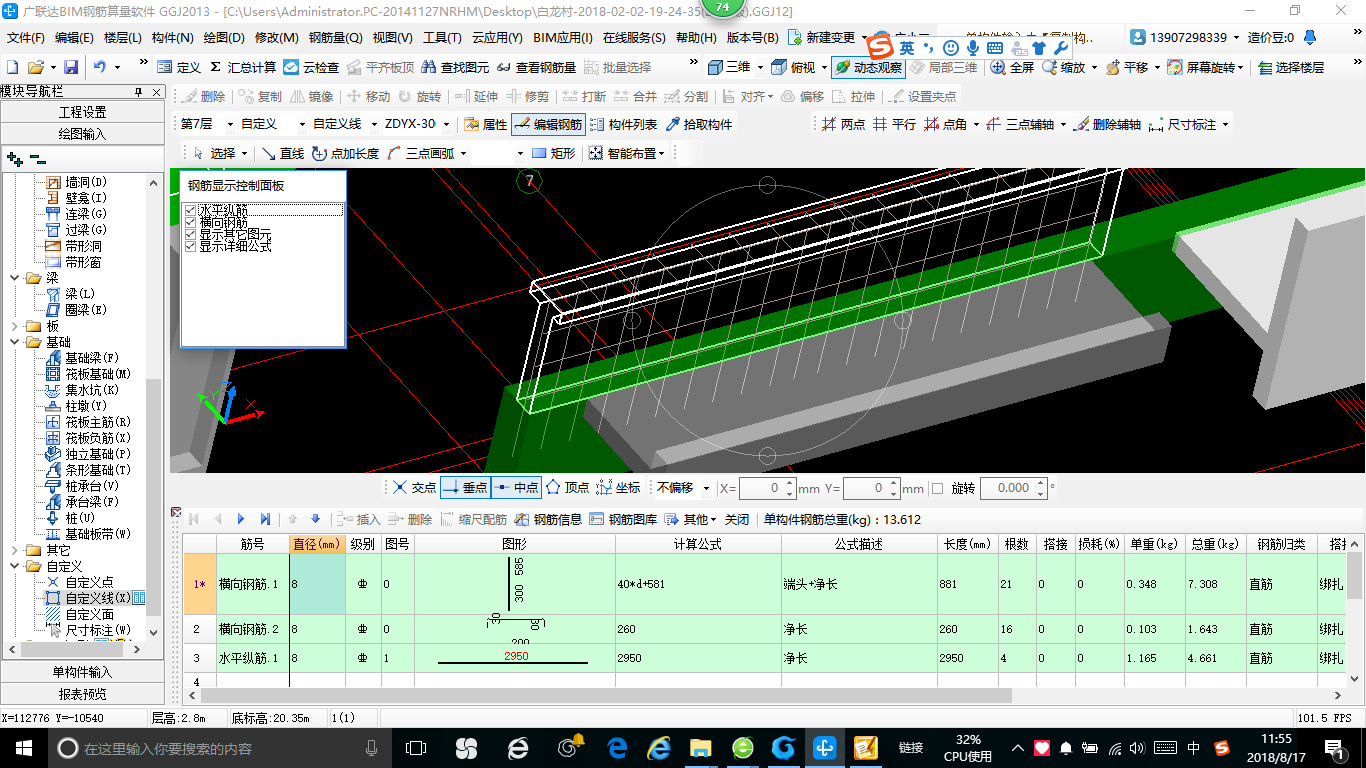Screen dimensions: 1366x768
Task: Toggle 垂点 perpendicular snap
Action: [465, 487]
